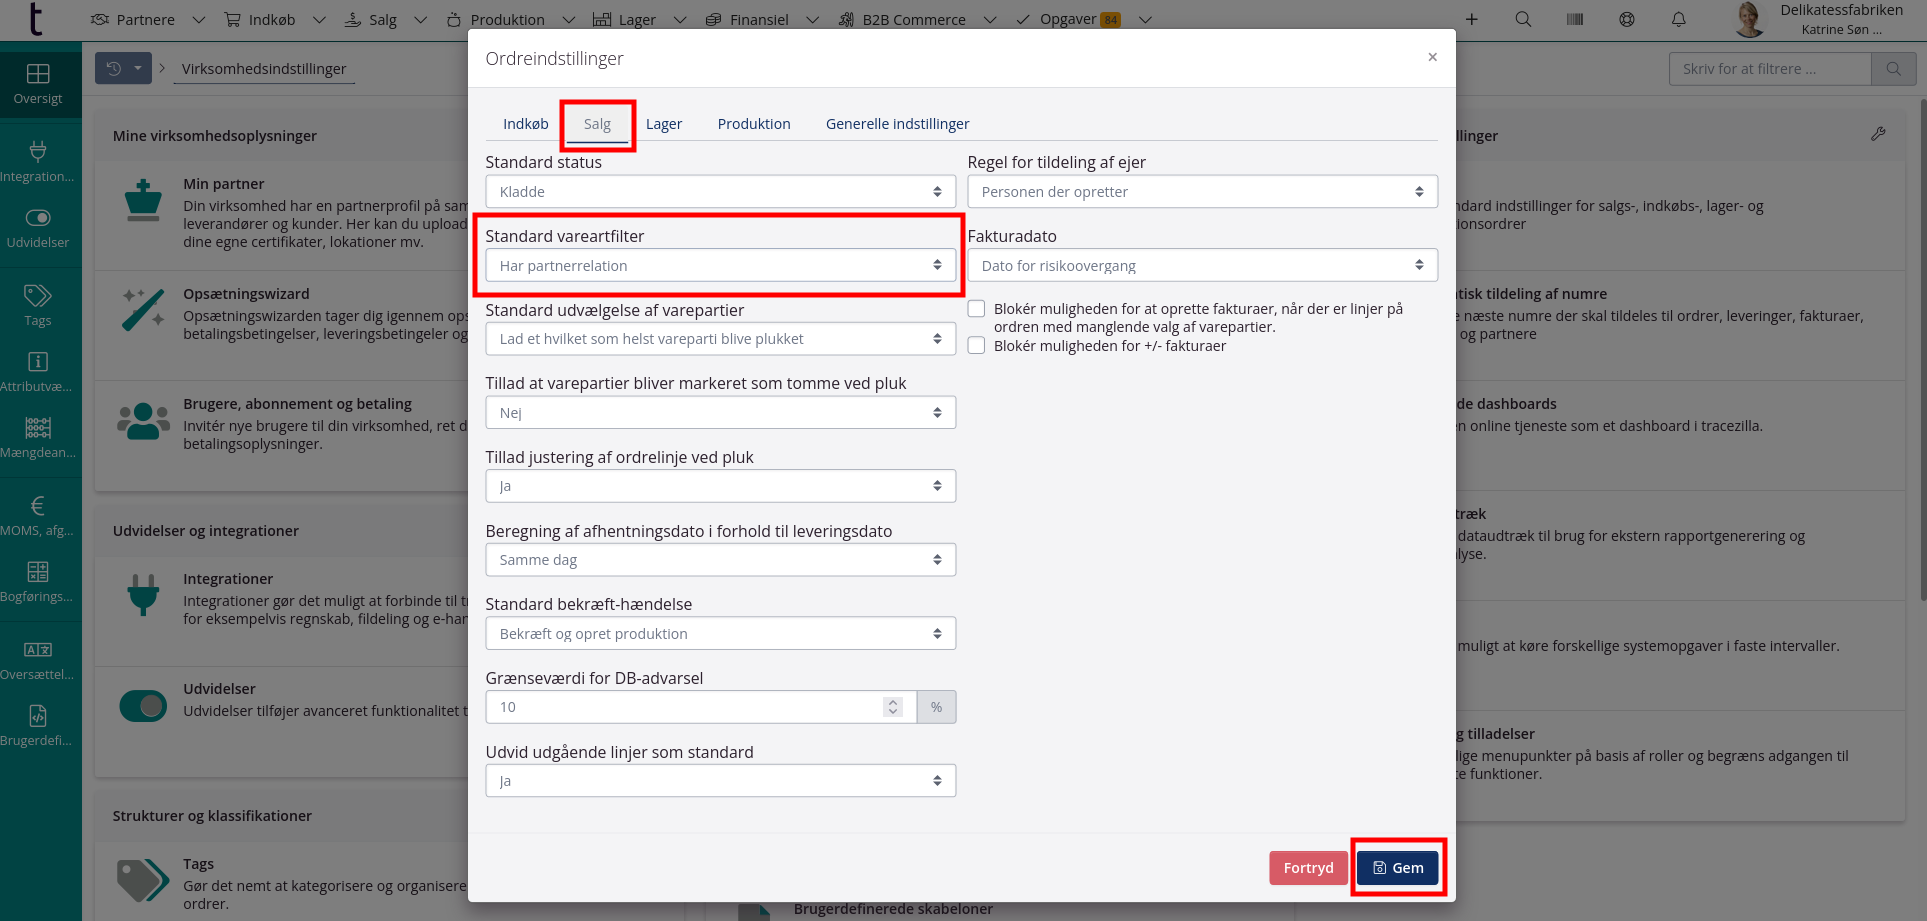Toggle the Udvidelser switch

click(143, 706)
